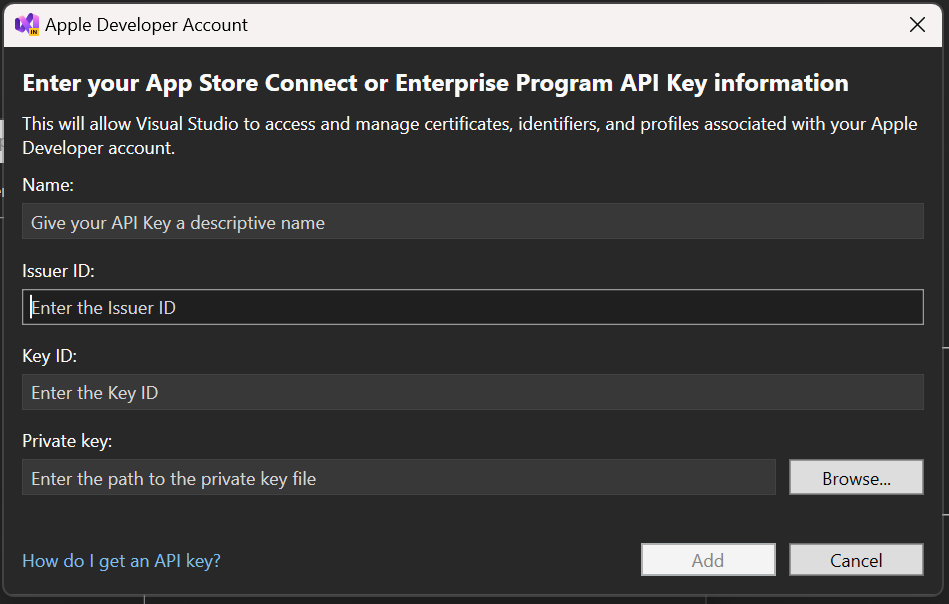Click the 'Private key:' label
The height and width of the screenshot is (604, 949).
(67, 441)
